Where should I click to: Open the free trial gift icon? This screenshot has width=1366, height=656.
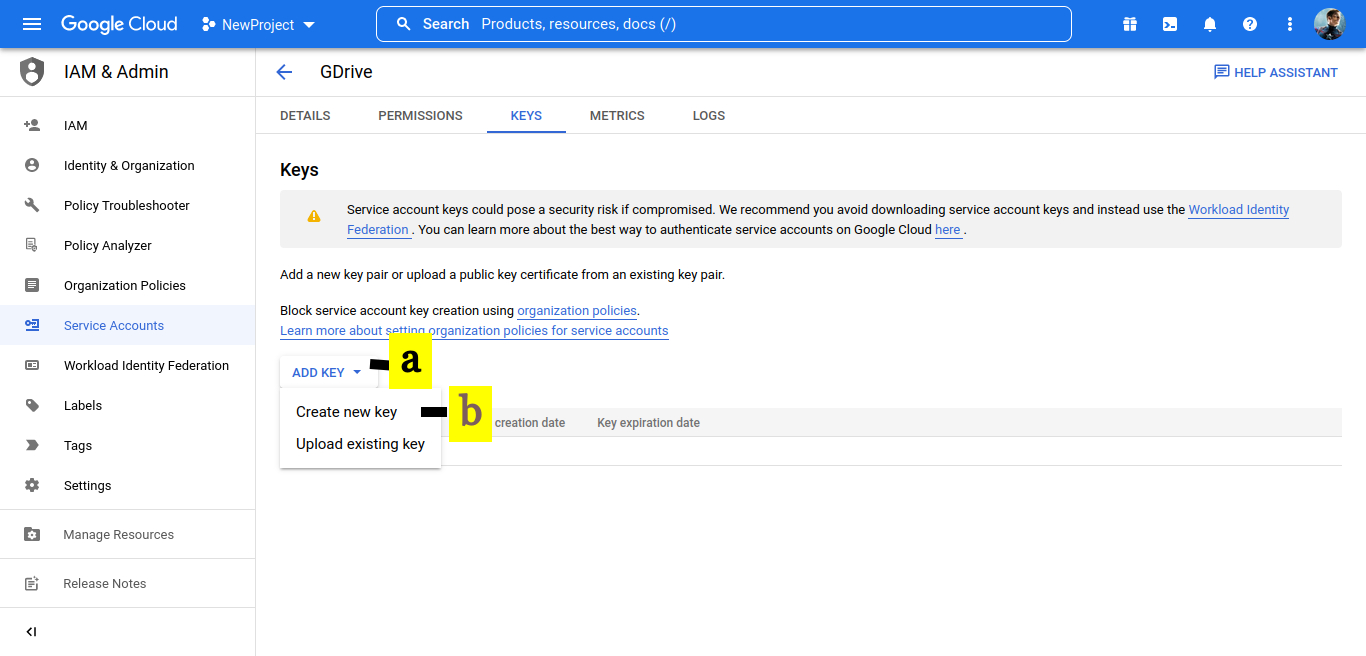pyautogui.click(x=1130, y=24)
